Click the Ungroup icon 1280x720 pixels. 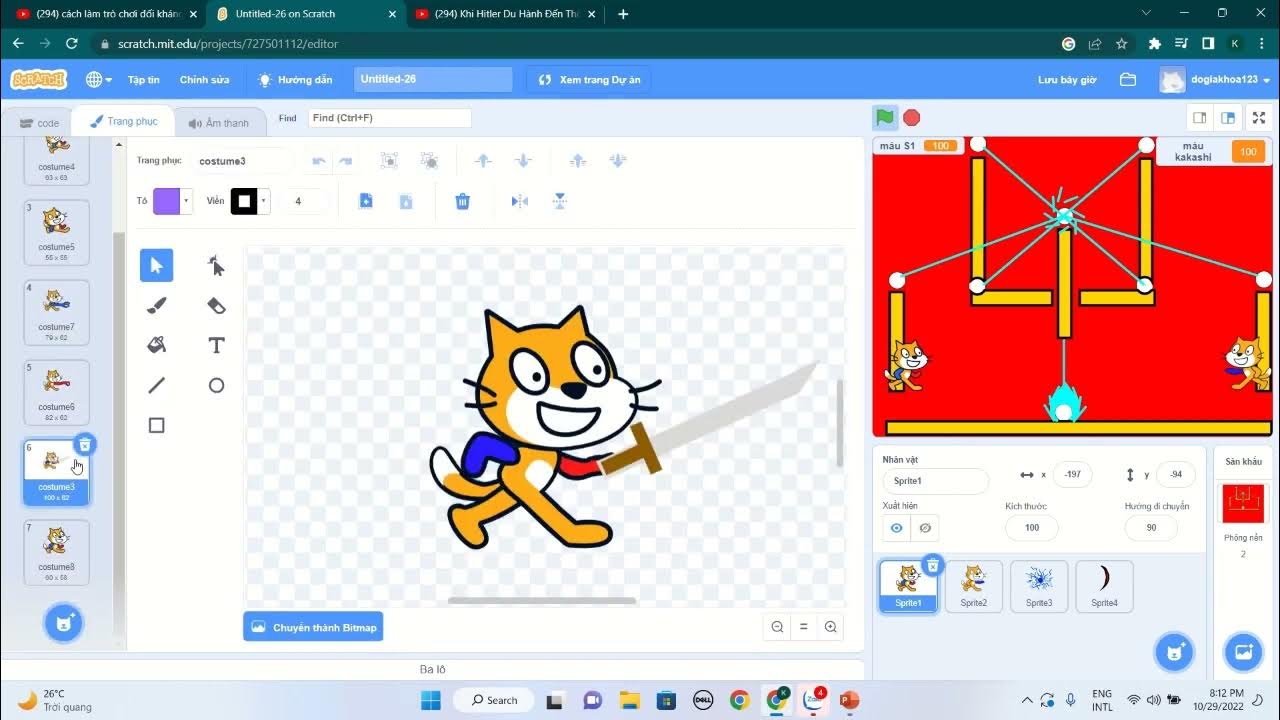coord(429,160)
